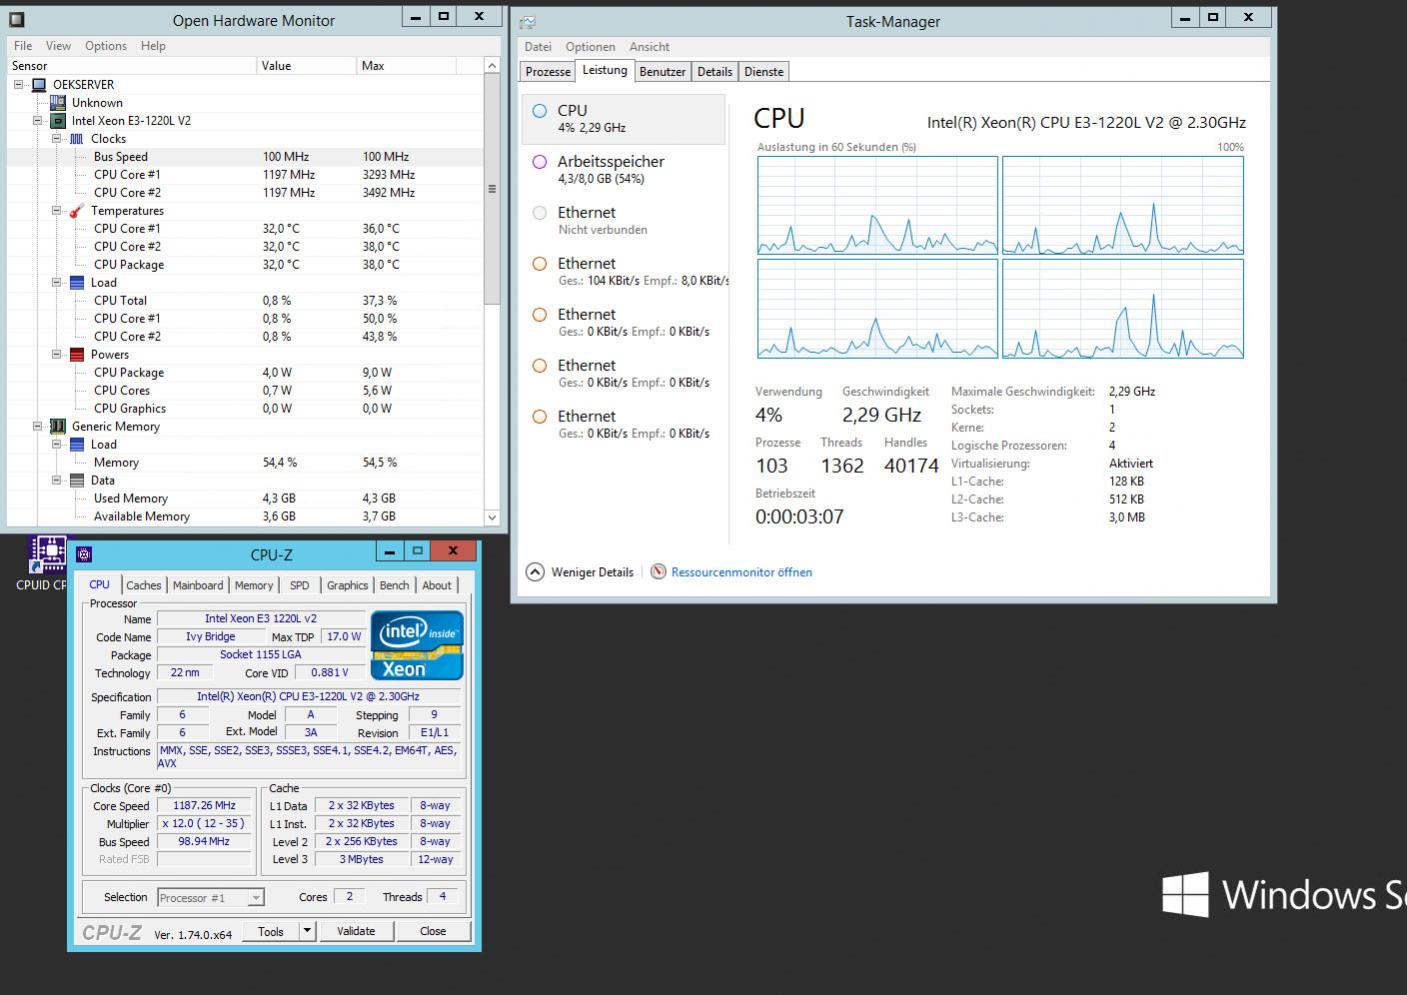Collapse Task-Manager with the Weniger Details arrow icon
This screenshot has width=1407, height=995.
[x=535, y=572]
